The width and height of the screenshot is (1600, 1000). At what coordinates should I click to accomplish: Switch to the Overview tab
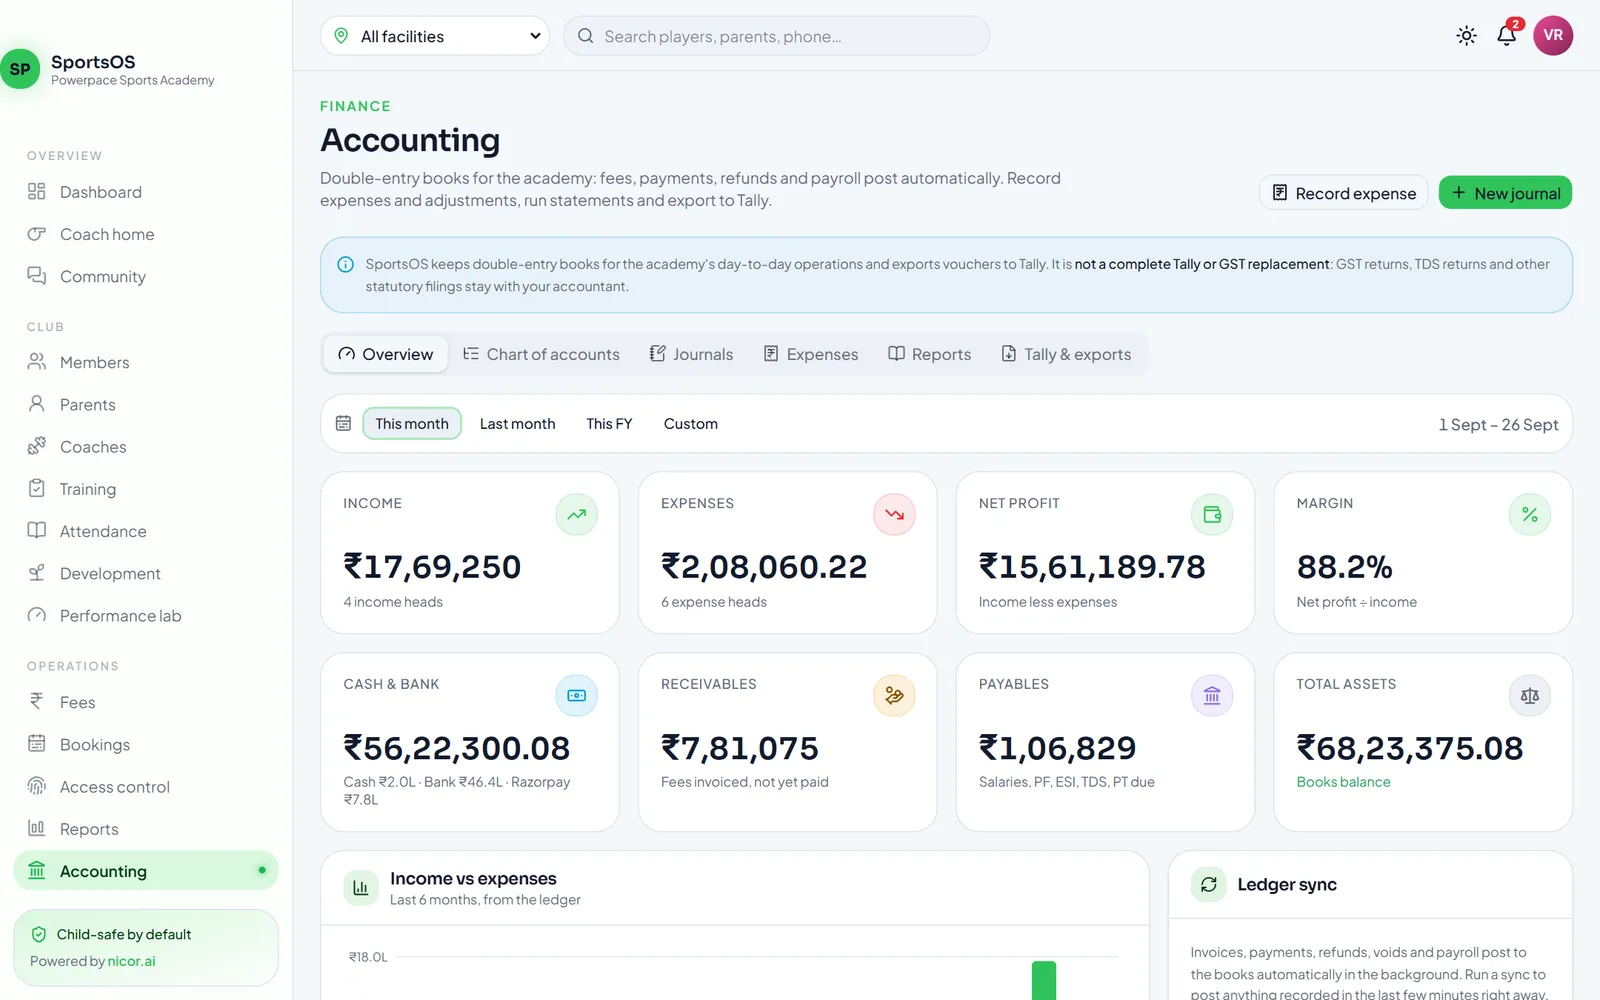click(x=386, y=355)
